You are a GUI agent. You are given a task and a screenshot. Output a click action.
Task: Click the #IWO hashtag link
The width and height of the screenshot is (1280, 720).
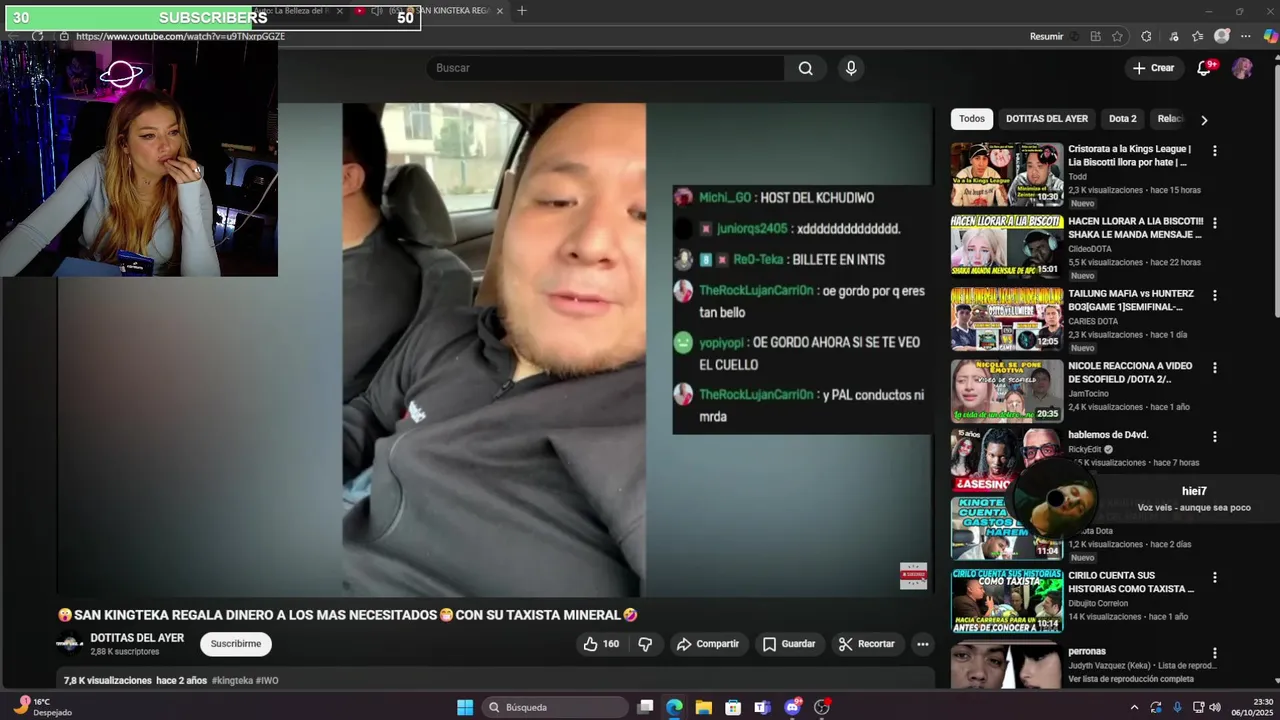click(x=267, y=680)
